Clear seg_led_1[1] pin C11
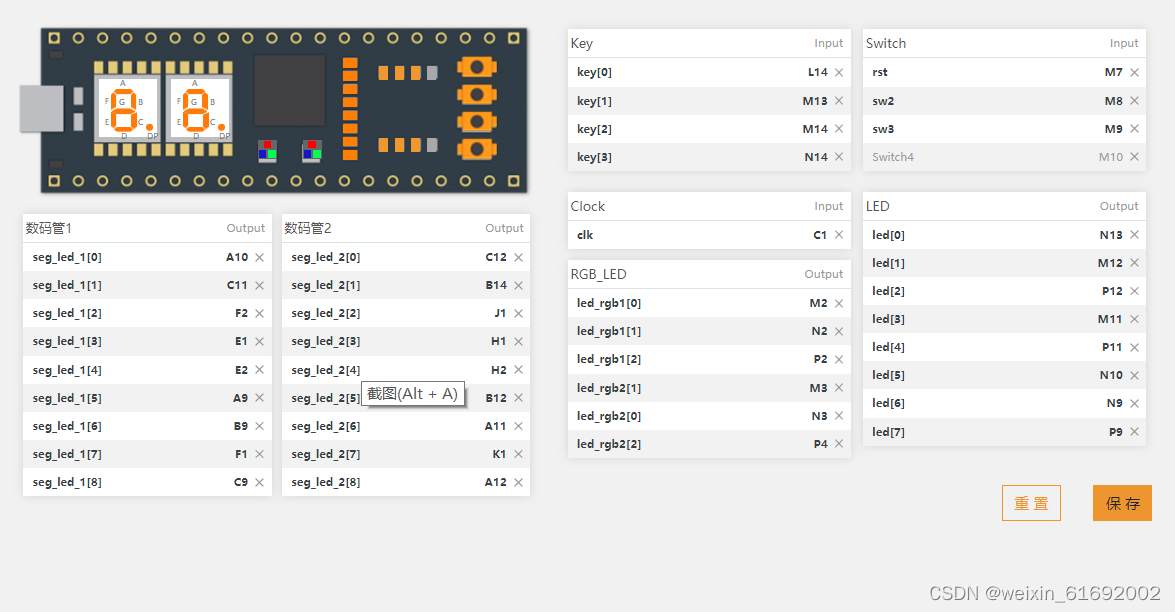 [259, 285]
